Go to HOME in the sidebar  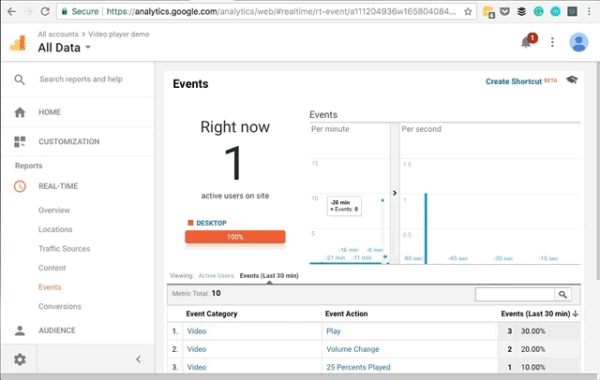point(49,112)
